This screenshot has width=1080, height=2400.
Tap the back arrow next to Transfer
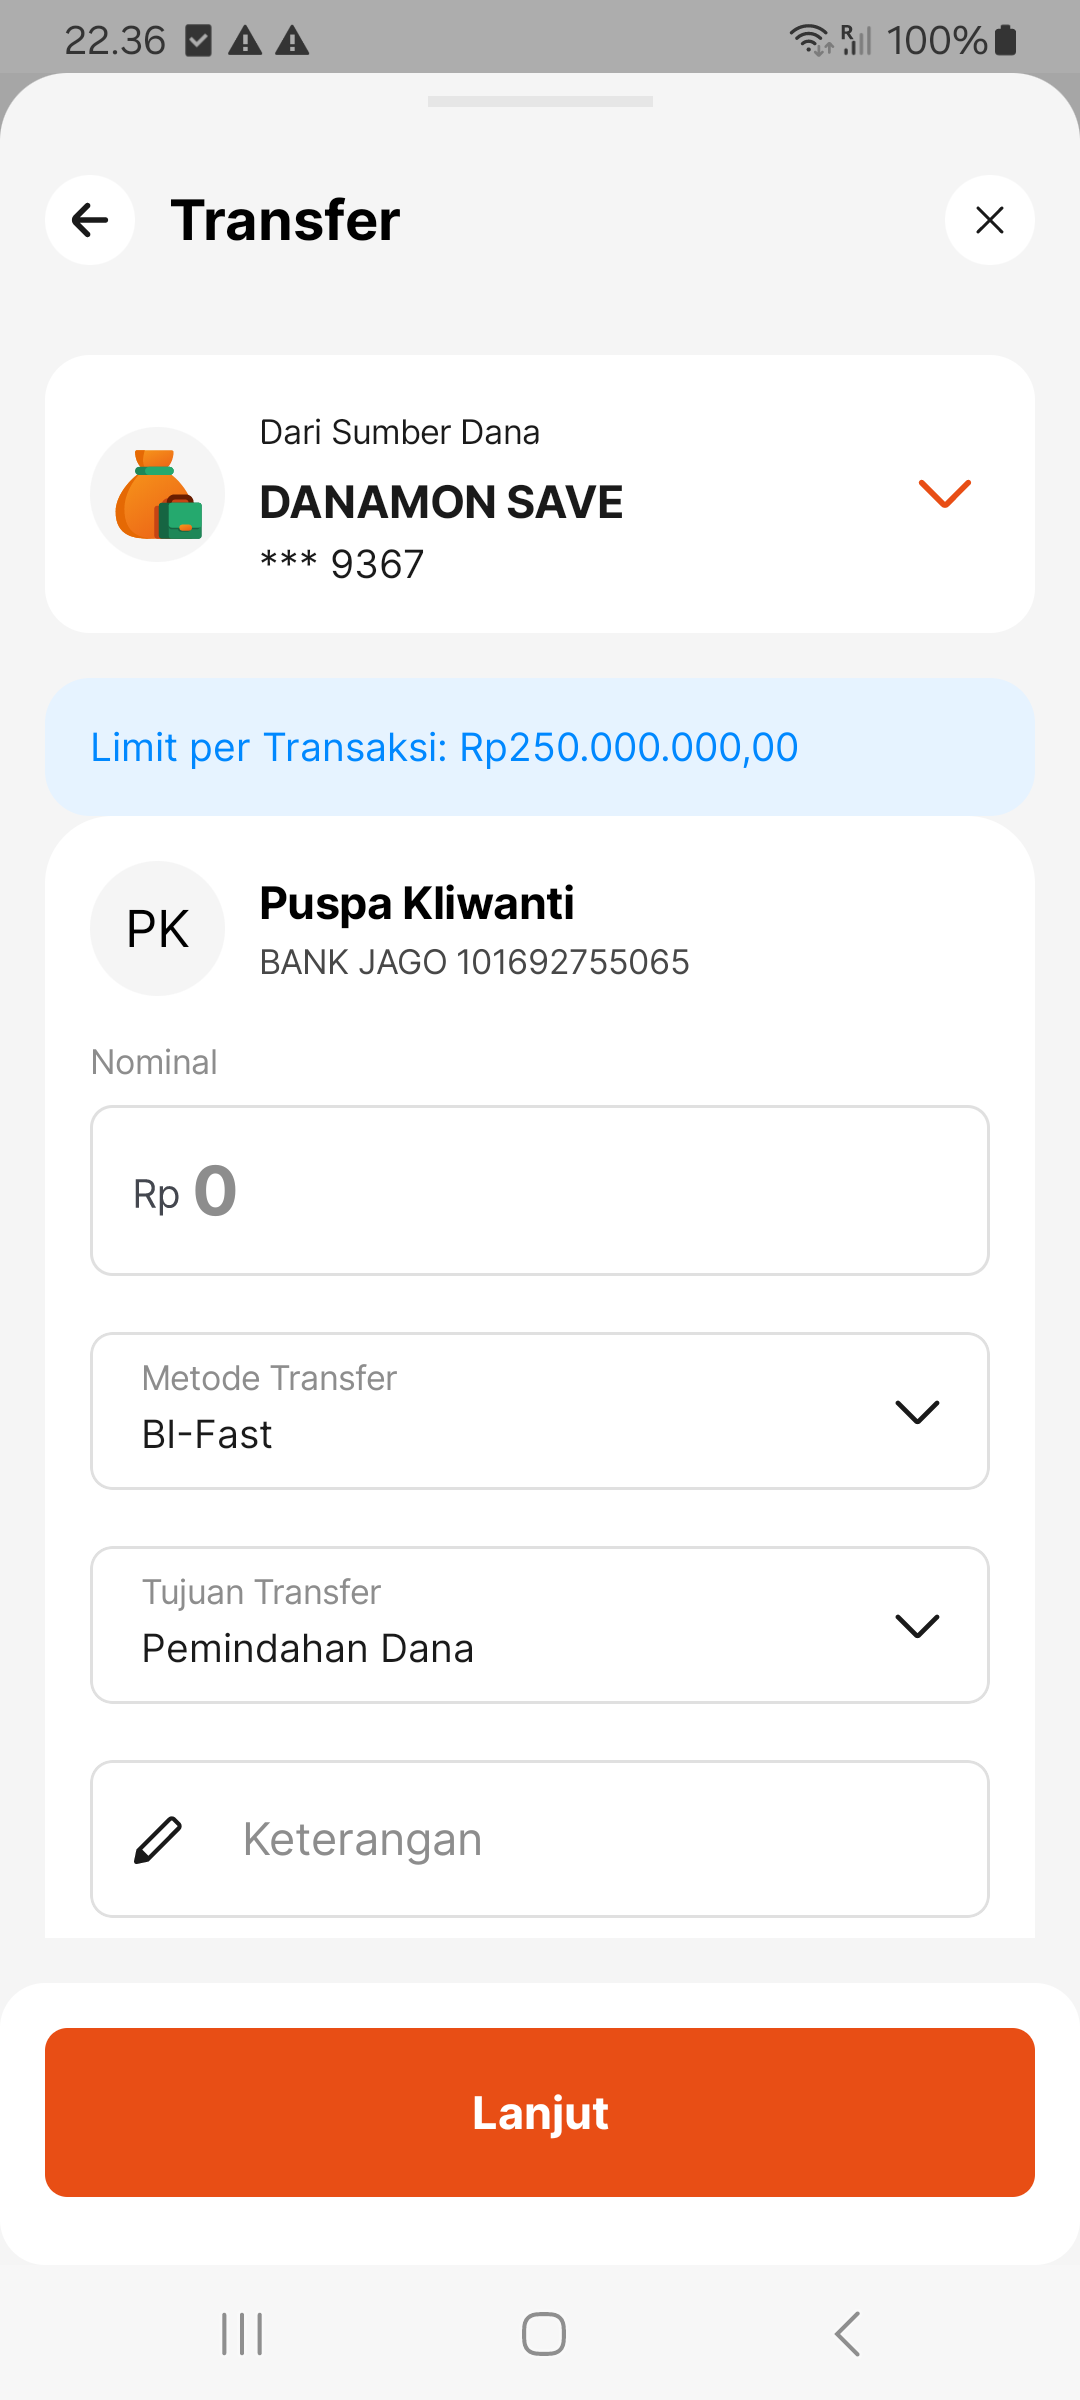90,220
